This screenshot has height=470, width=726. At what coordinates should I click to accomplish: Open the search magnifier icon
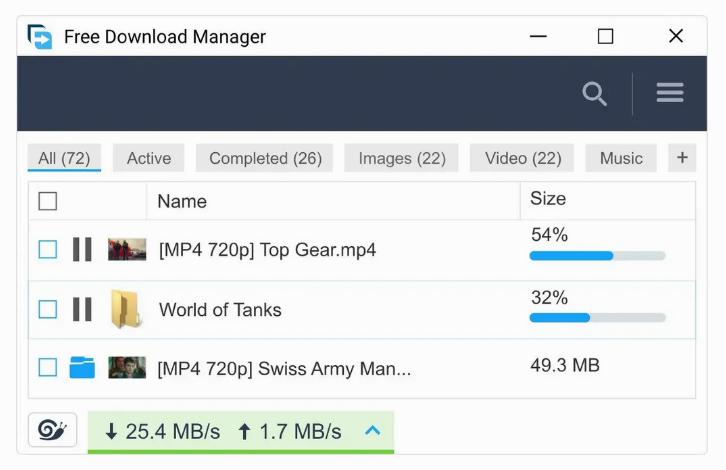point(594,94)
